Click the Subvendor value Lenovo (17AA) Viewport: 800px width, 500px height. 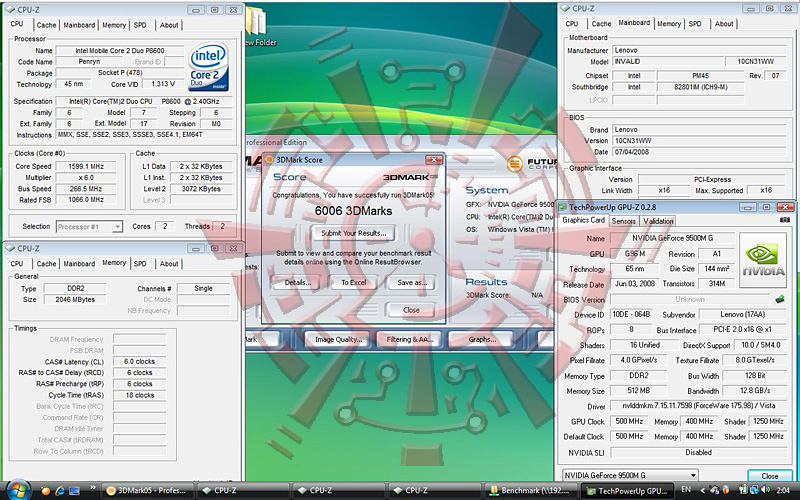click(x=742, y=315)
